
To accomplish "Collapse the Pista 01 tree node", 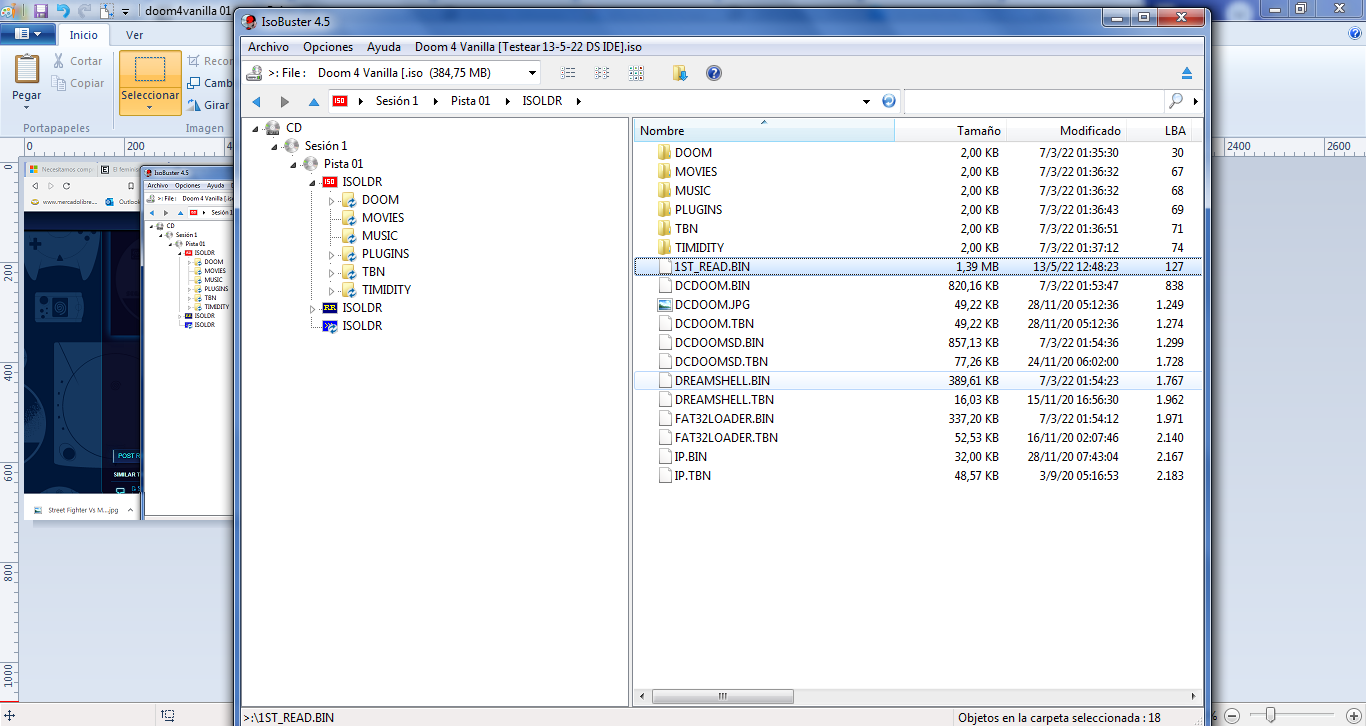I will (x=294, y=164).
